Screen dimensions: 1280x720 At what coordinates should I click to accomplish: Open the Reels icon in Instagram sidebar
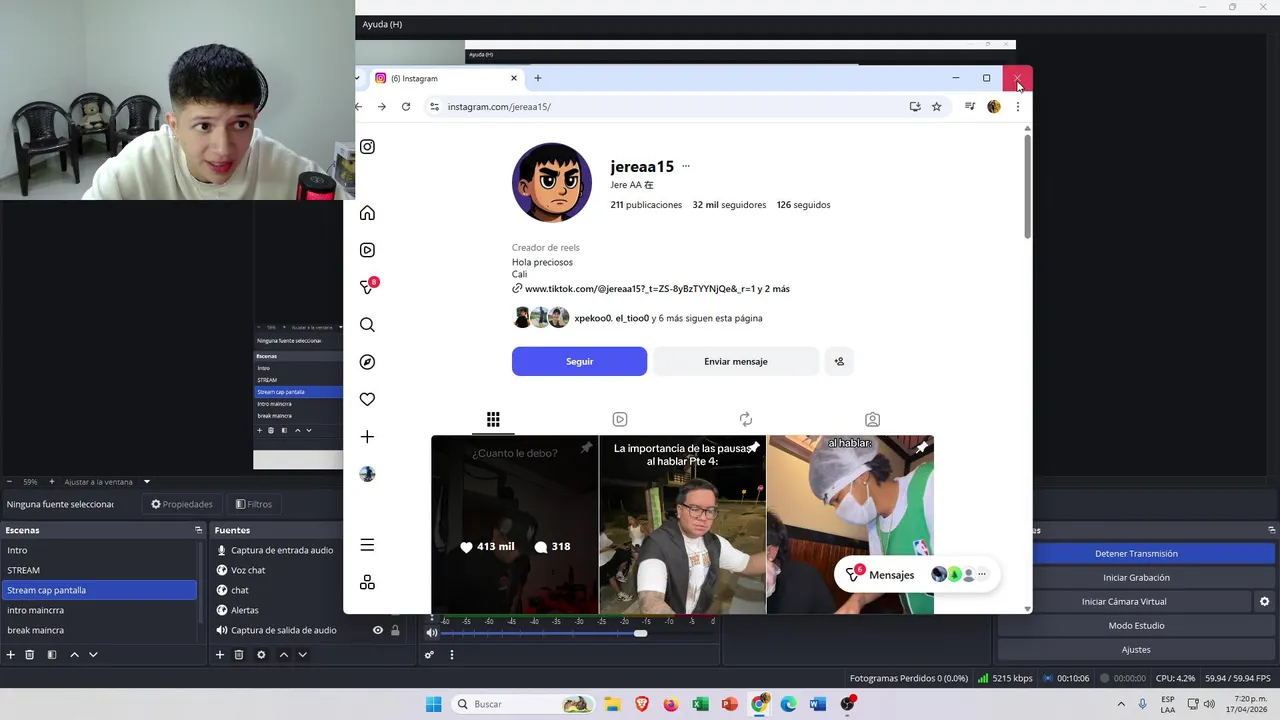(367, 250)
